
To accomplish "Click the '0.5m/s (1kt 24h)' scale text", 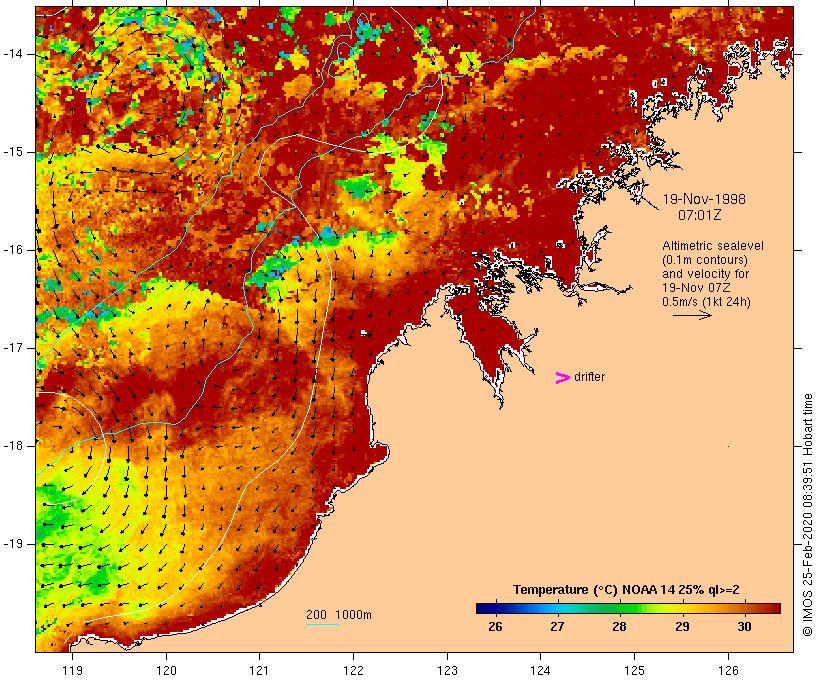I will coord(706,302).
